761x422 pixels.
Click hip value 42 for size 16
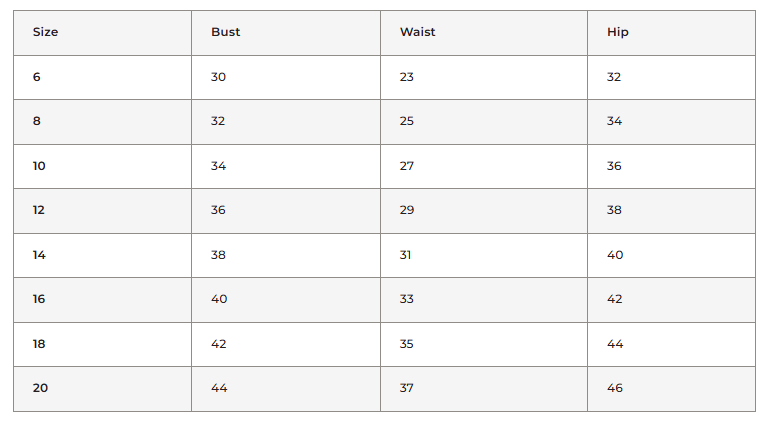pyautogui.click(x=615, y=299)
